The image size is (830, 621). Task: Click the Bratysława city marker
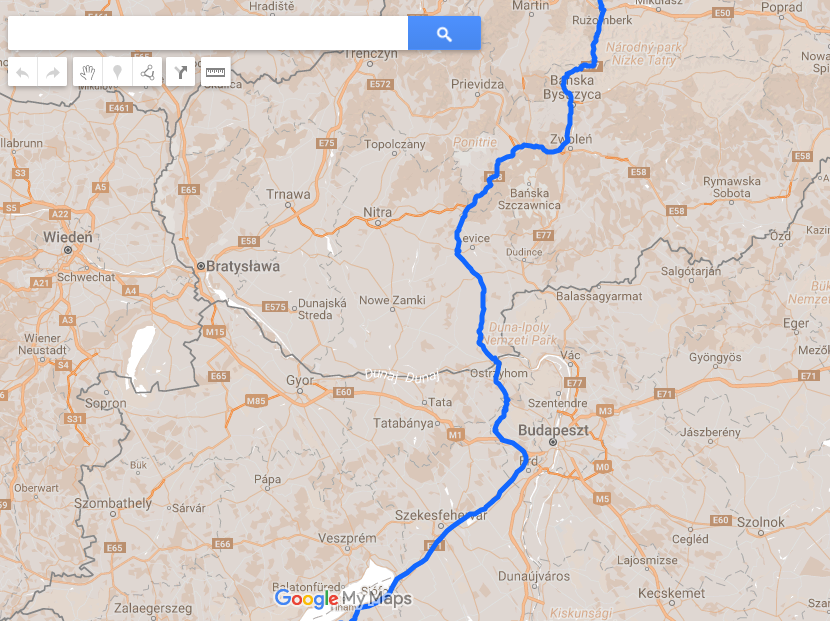tap(201, 266)
